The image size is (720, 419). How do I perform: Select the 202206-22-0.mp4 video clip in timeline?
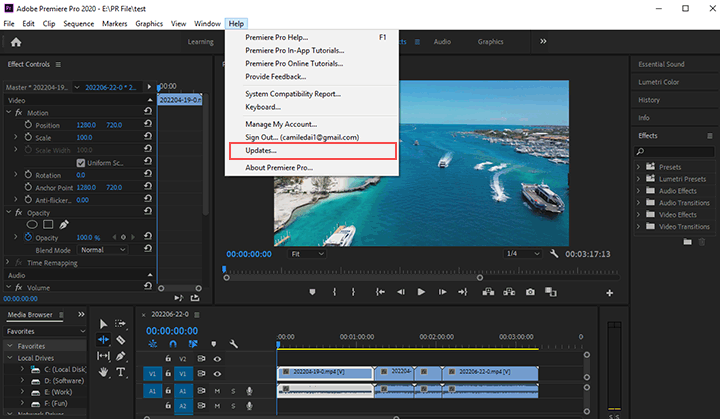coord(490,373)
